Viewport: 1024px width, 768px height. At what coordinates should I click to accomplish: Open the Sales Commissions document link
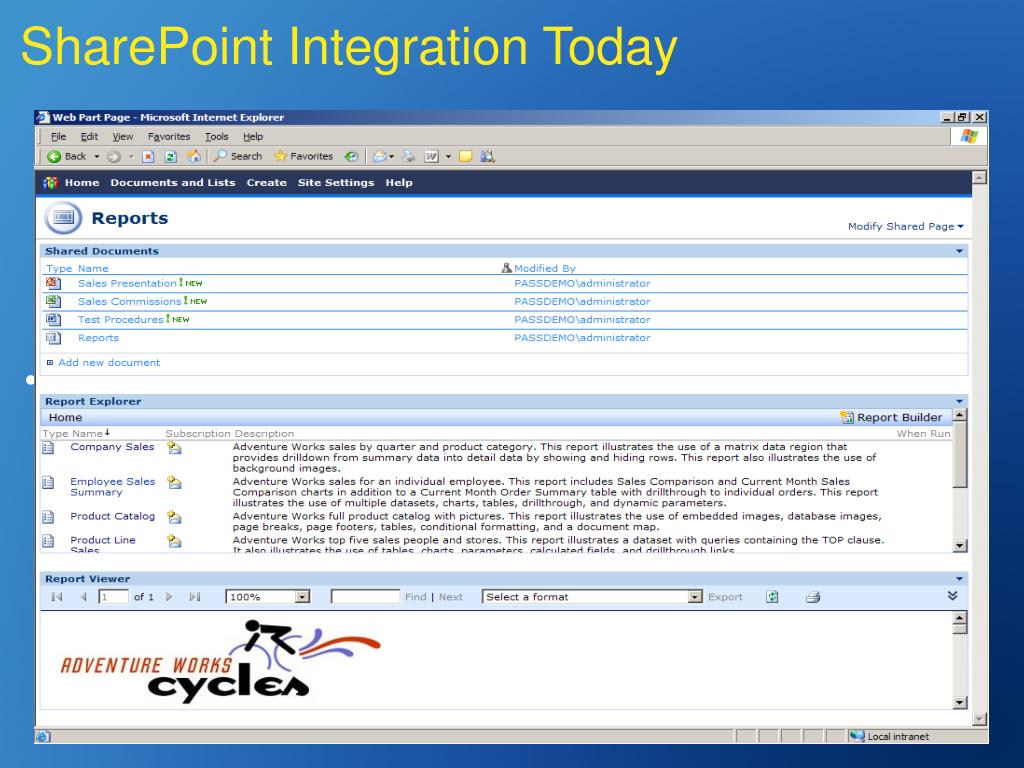[x=129, y=302]
